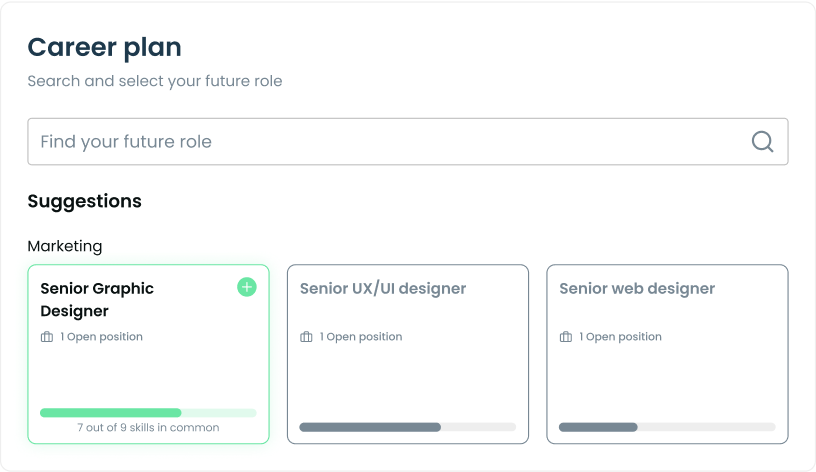Click green skills progress bar on Graphic Designer

pyautogui.click(x=148, y=413)
